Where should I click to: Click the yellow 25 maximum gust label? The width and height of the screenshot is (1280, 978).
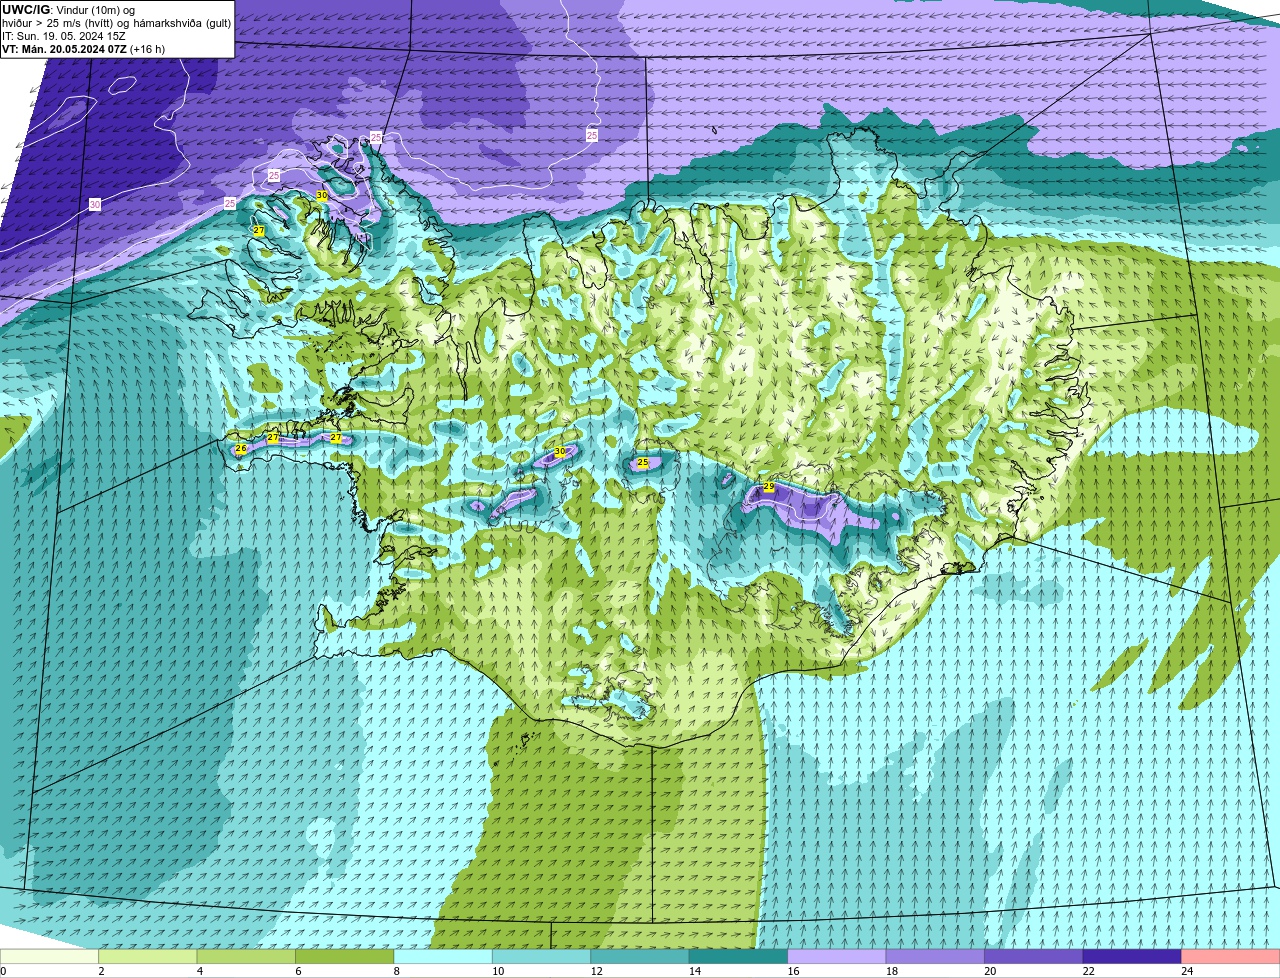click(643, 462)
